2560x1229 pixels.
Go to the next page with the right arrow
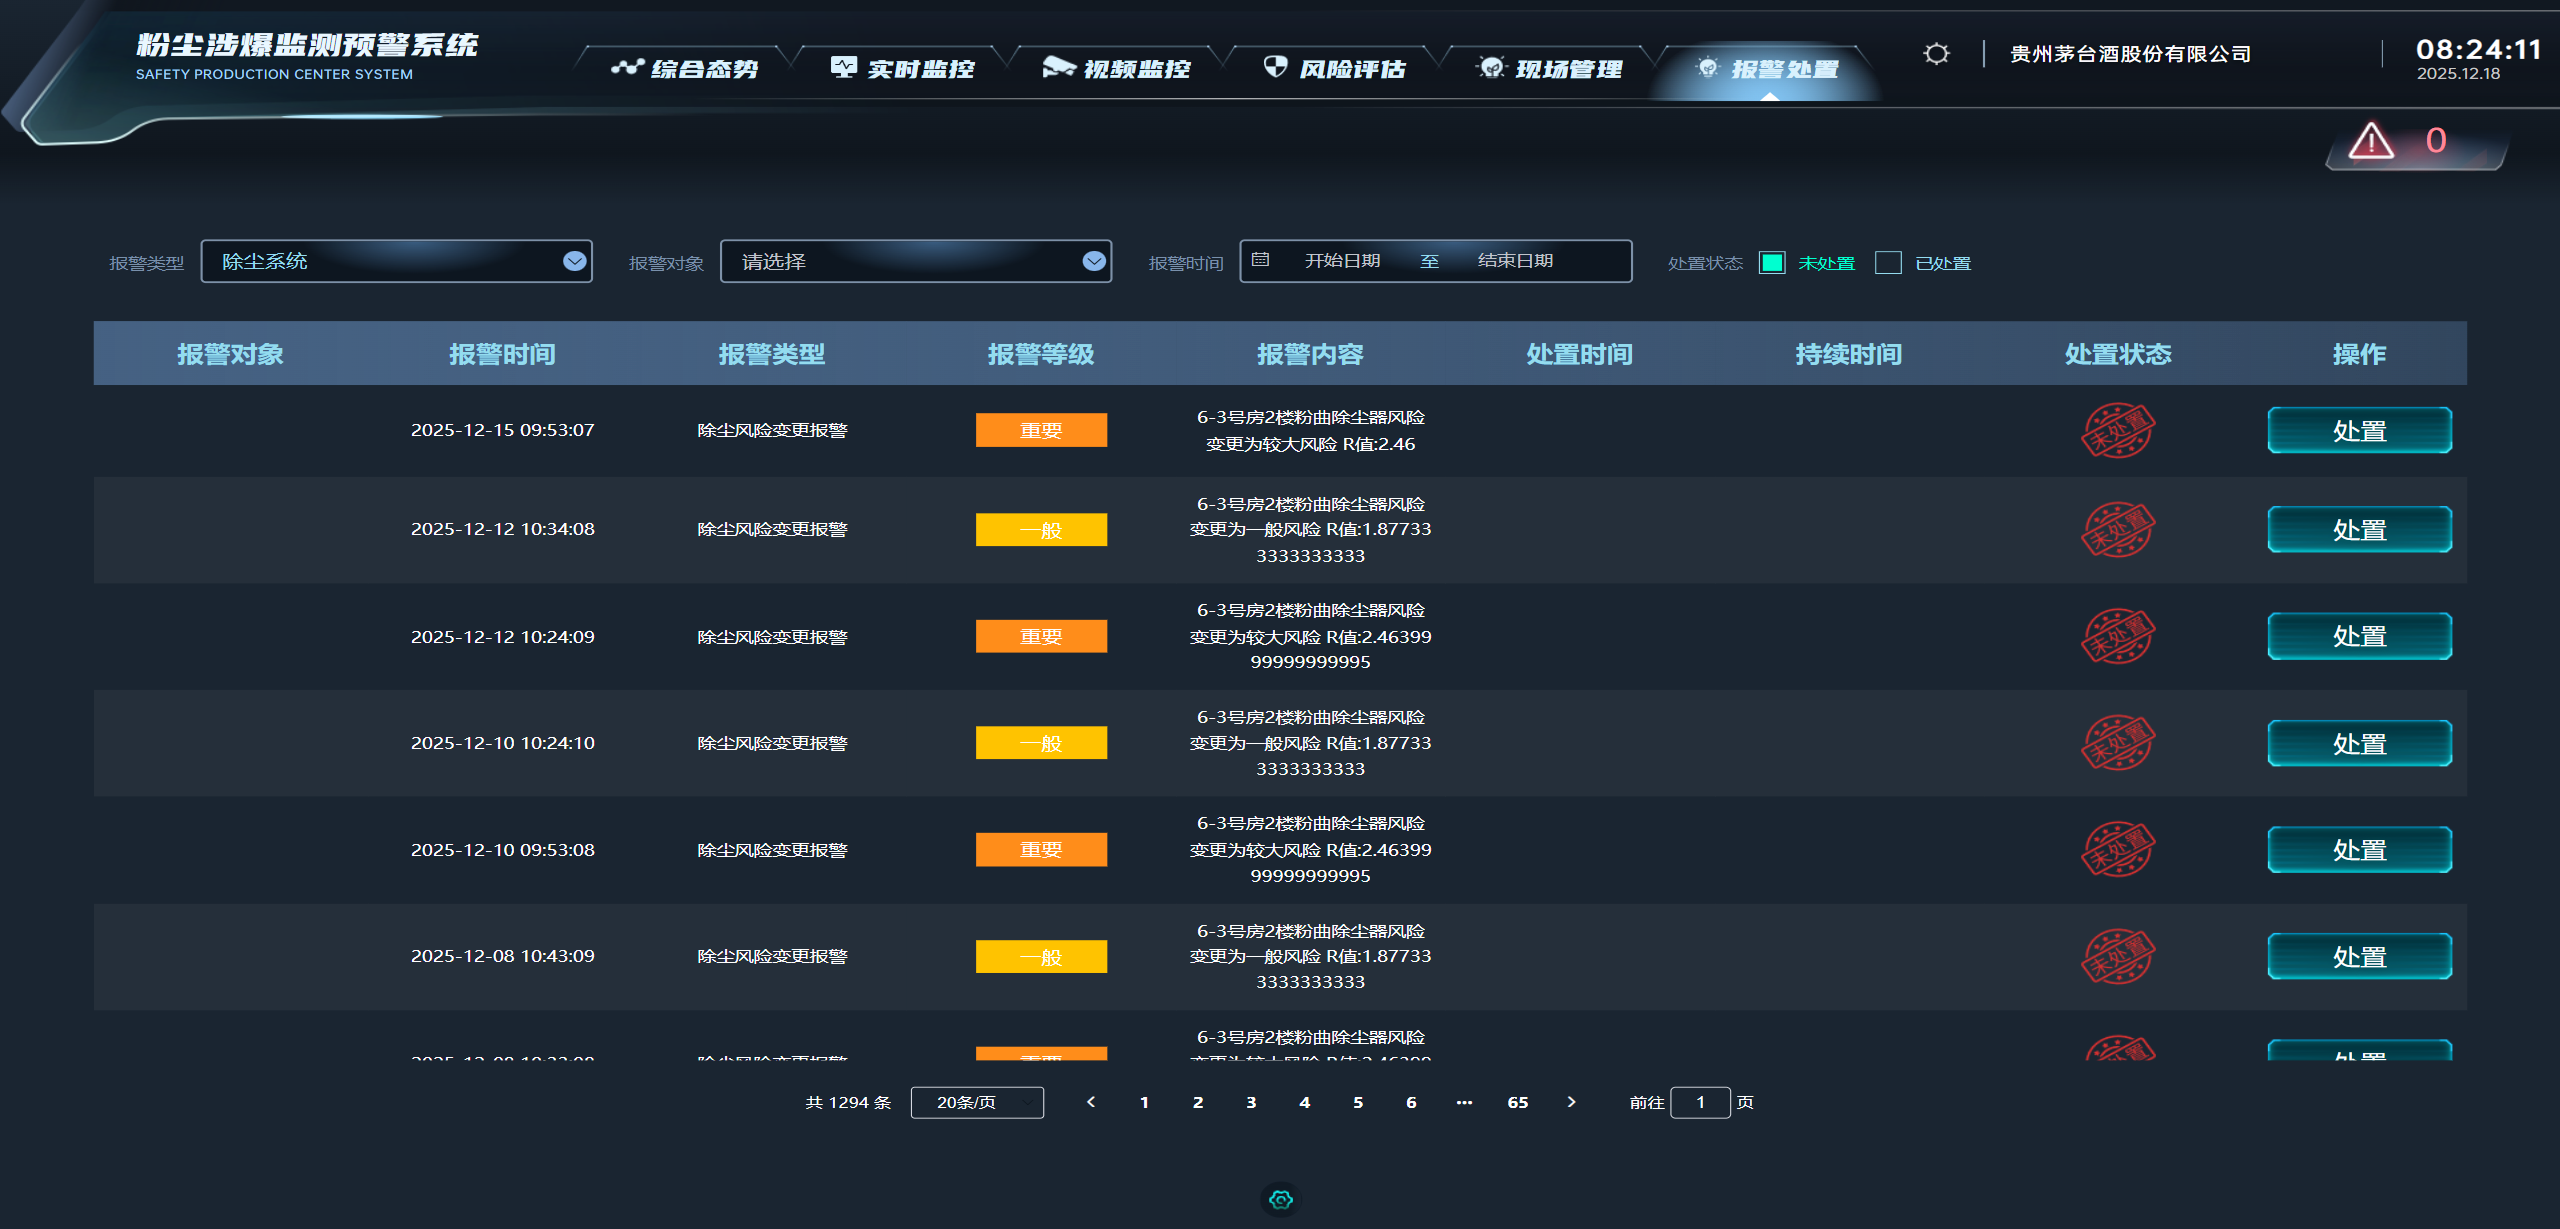click(1571, 1102)
